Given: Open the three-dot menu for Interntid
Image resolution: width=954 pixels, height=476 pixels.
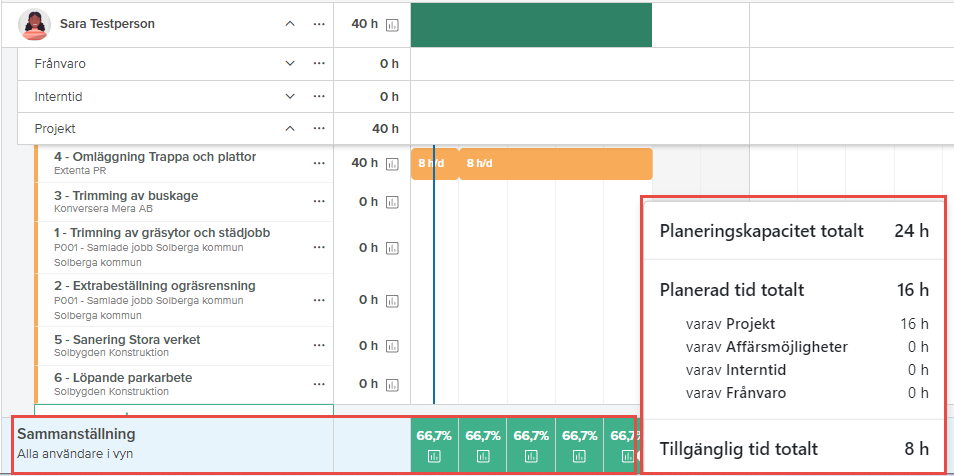Looking at the screenshot, I should point(319,97).
